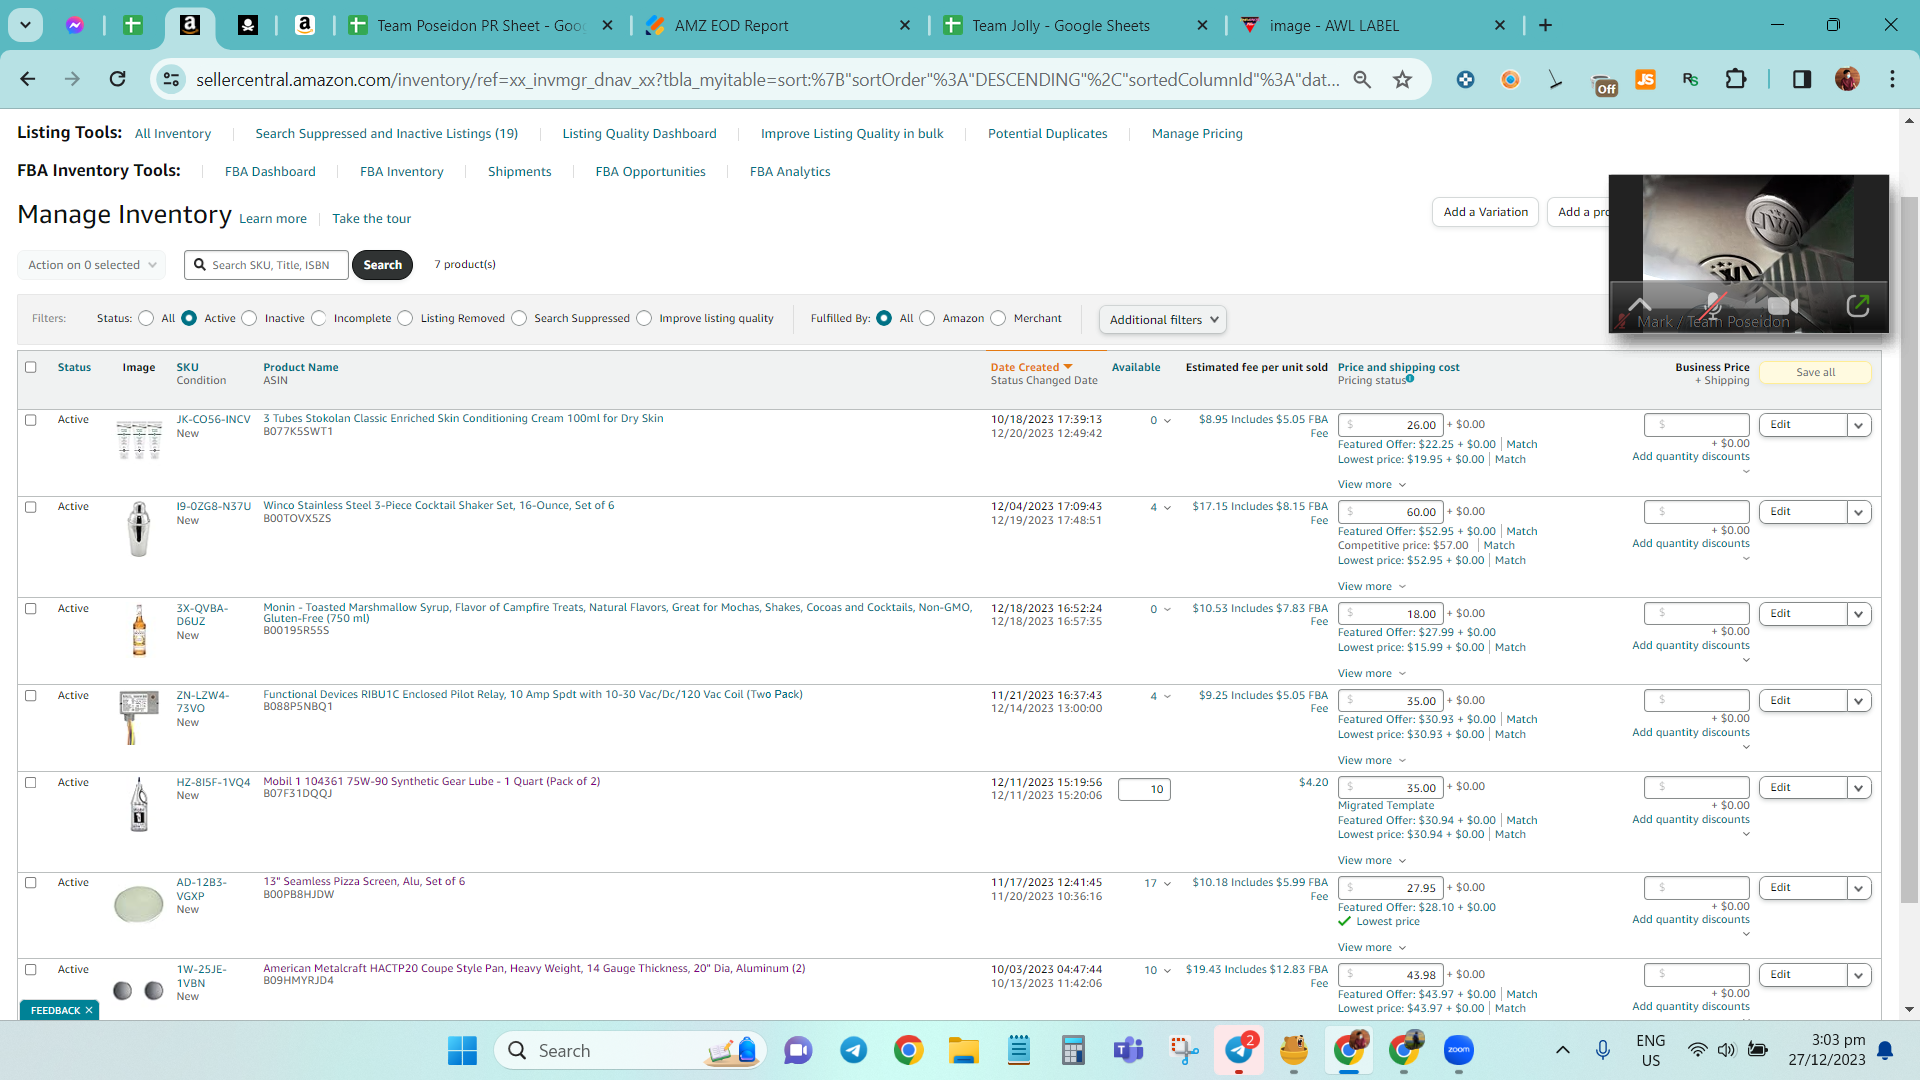Toggle the browser side panel icon
This screenshot has height=1080, width=1920.
click(x=1801, y=79)
